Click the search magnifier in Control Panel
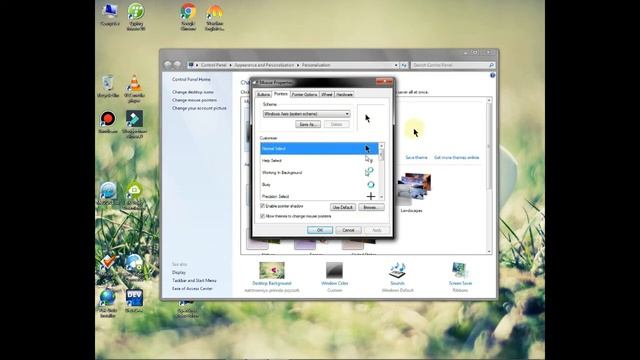 point(491,65)
